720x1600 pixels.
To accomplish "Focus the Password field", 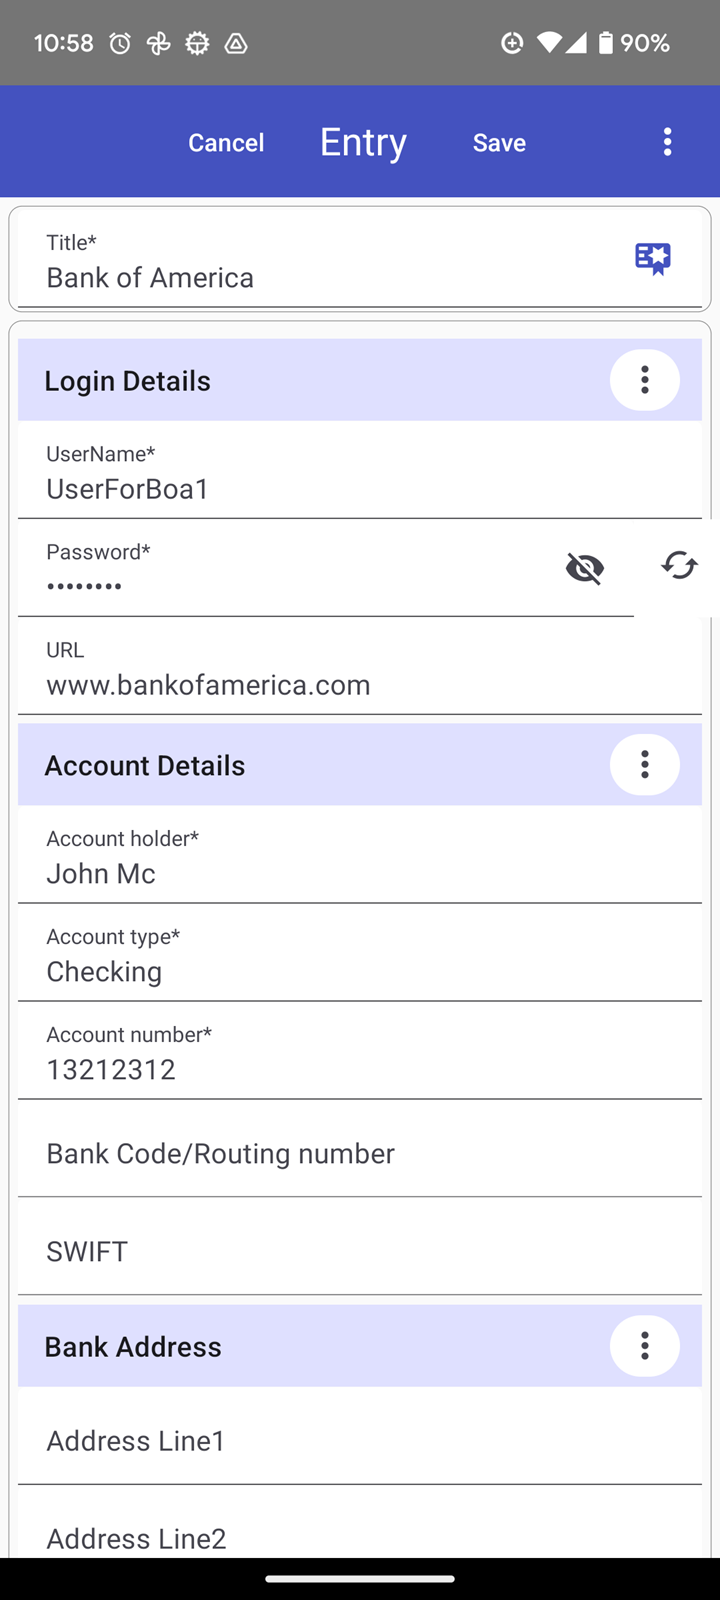I will 290,568.
